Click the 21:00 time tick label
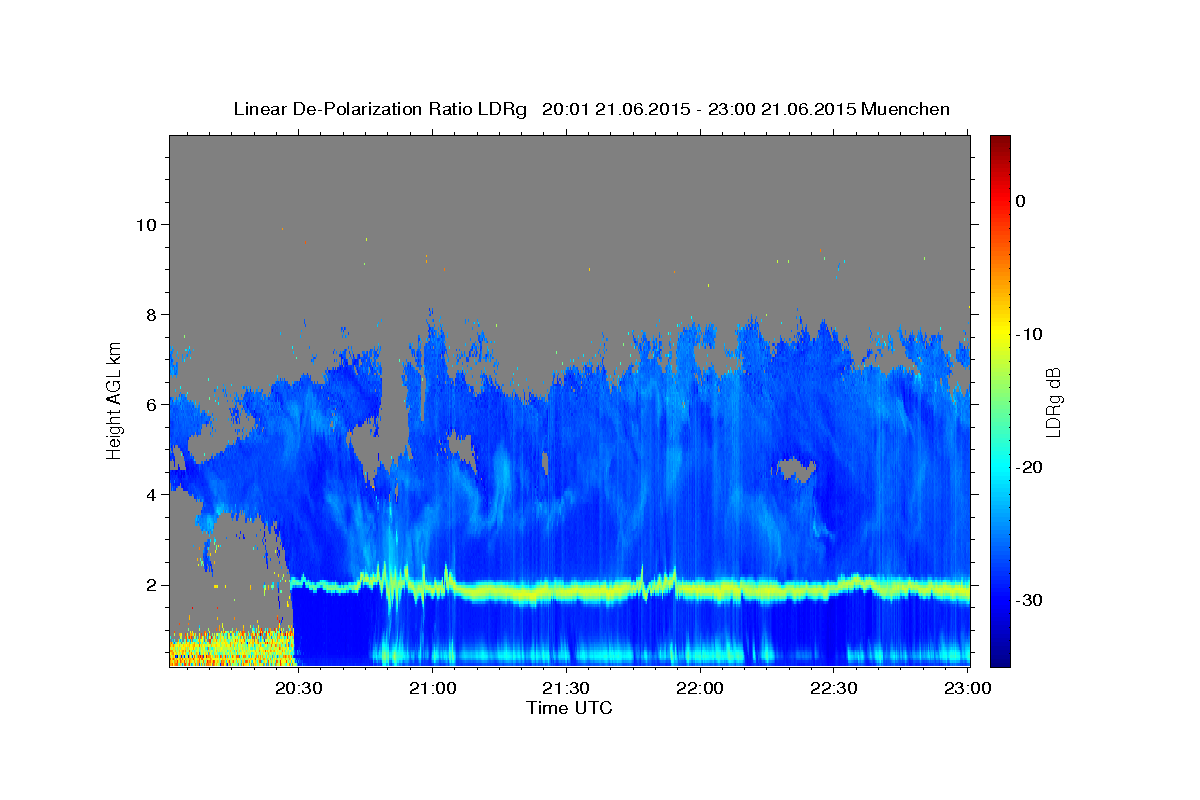The height and width of the screenshot is (800, 1200). 432,689
